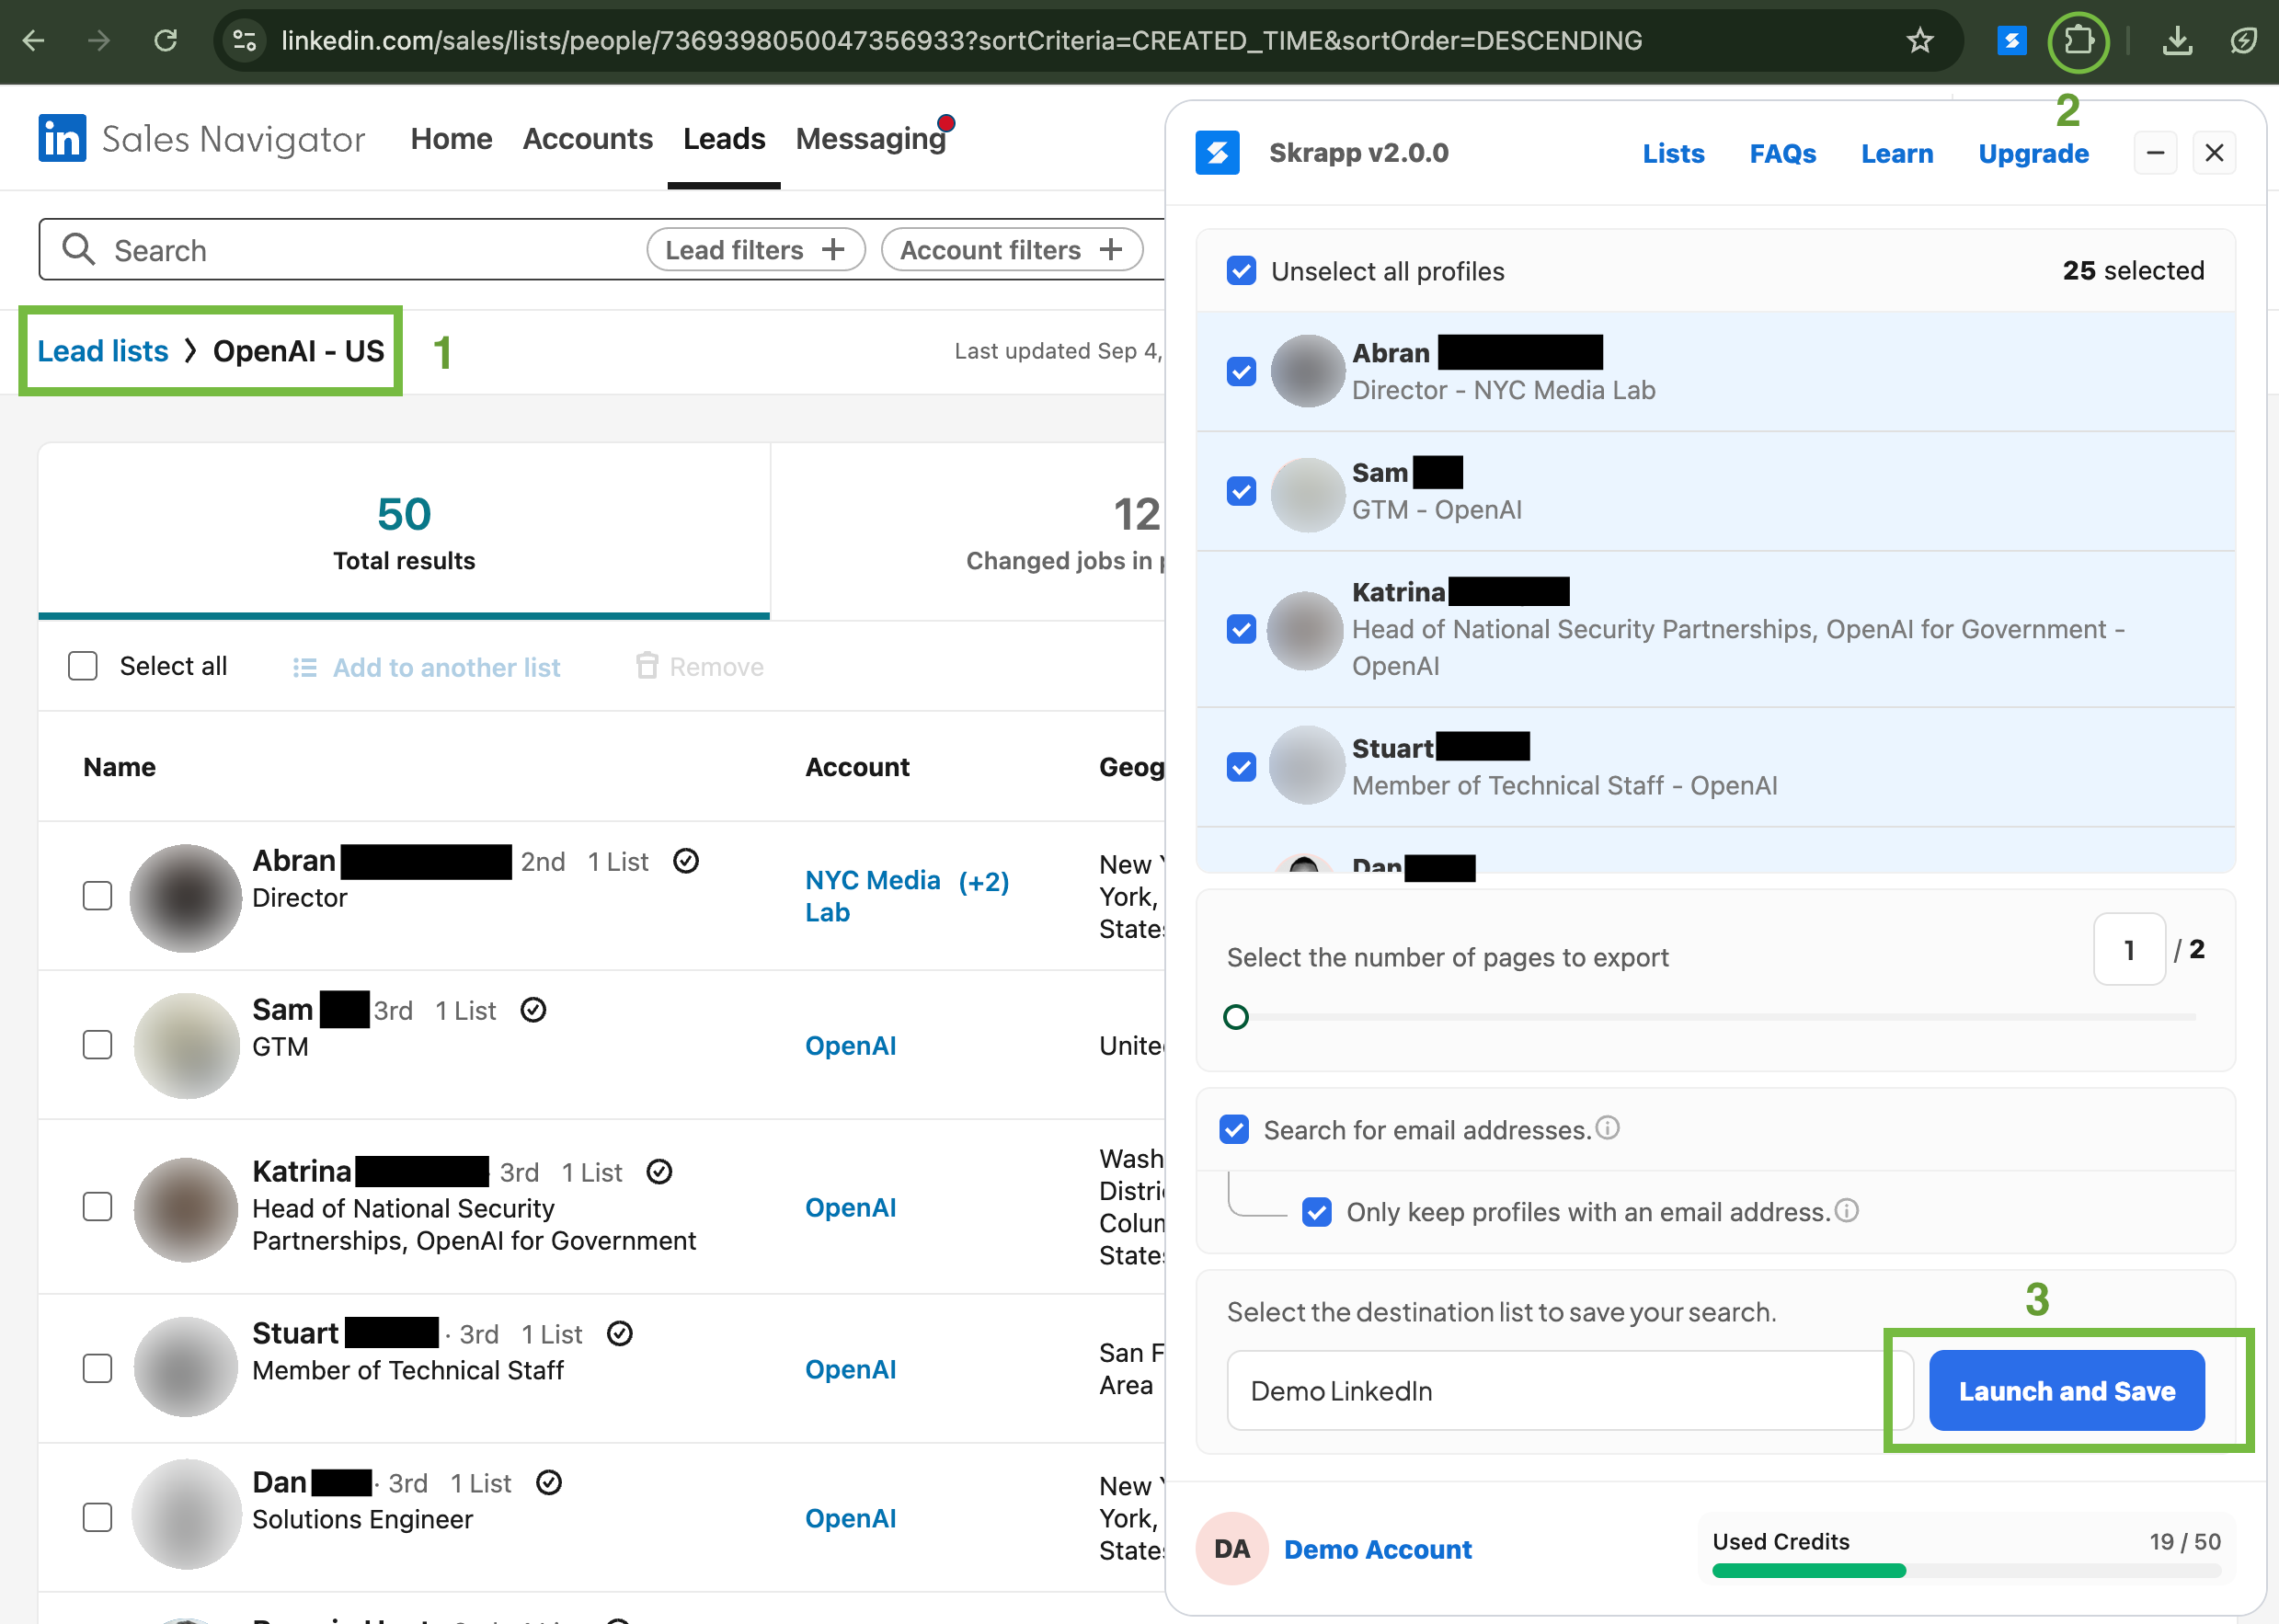The image size is (2279, 1624).
Task: Go back to Lead lists breadcrumb
Action: [103, 351]
